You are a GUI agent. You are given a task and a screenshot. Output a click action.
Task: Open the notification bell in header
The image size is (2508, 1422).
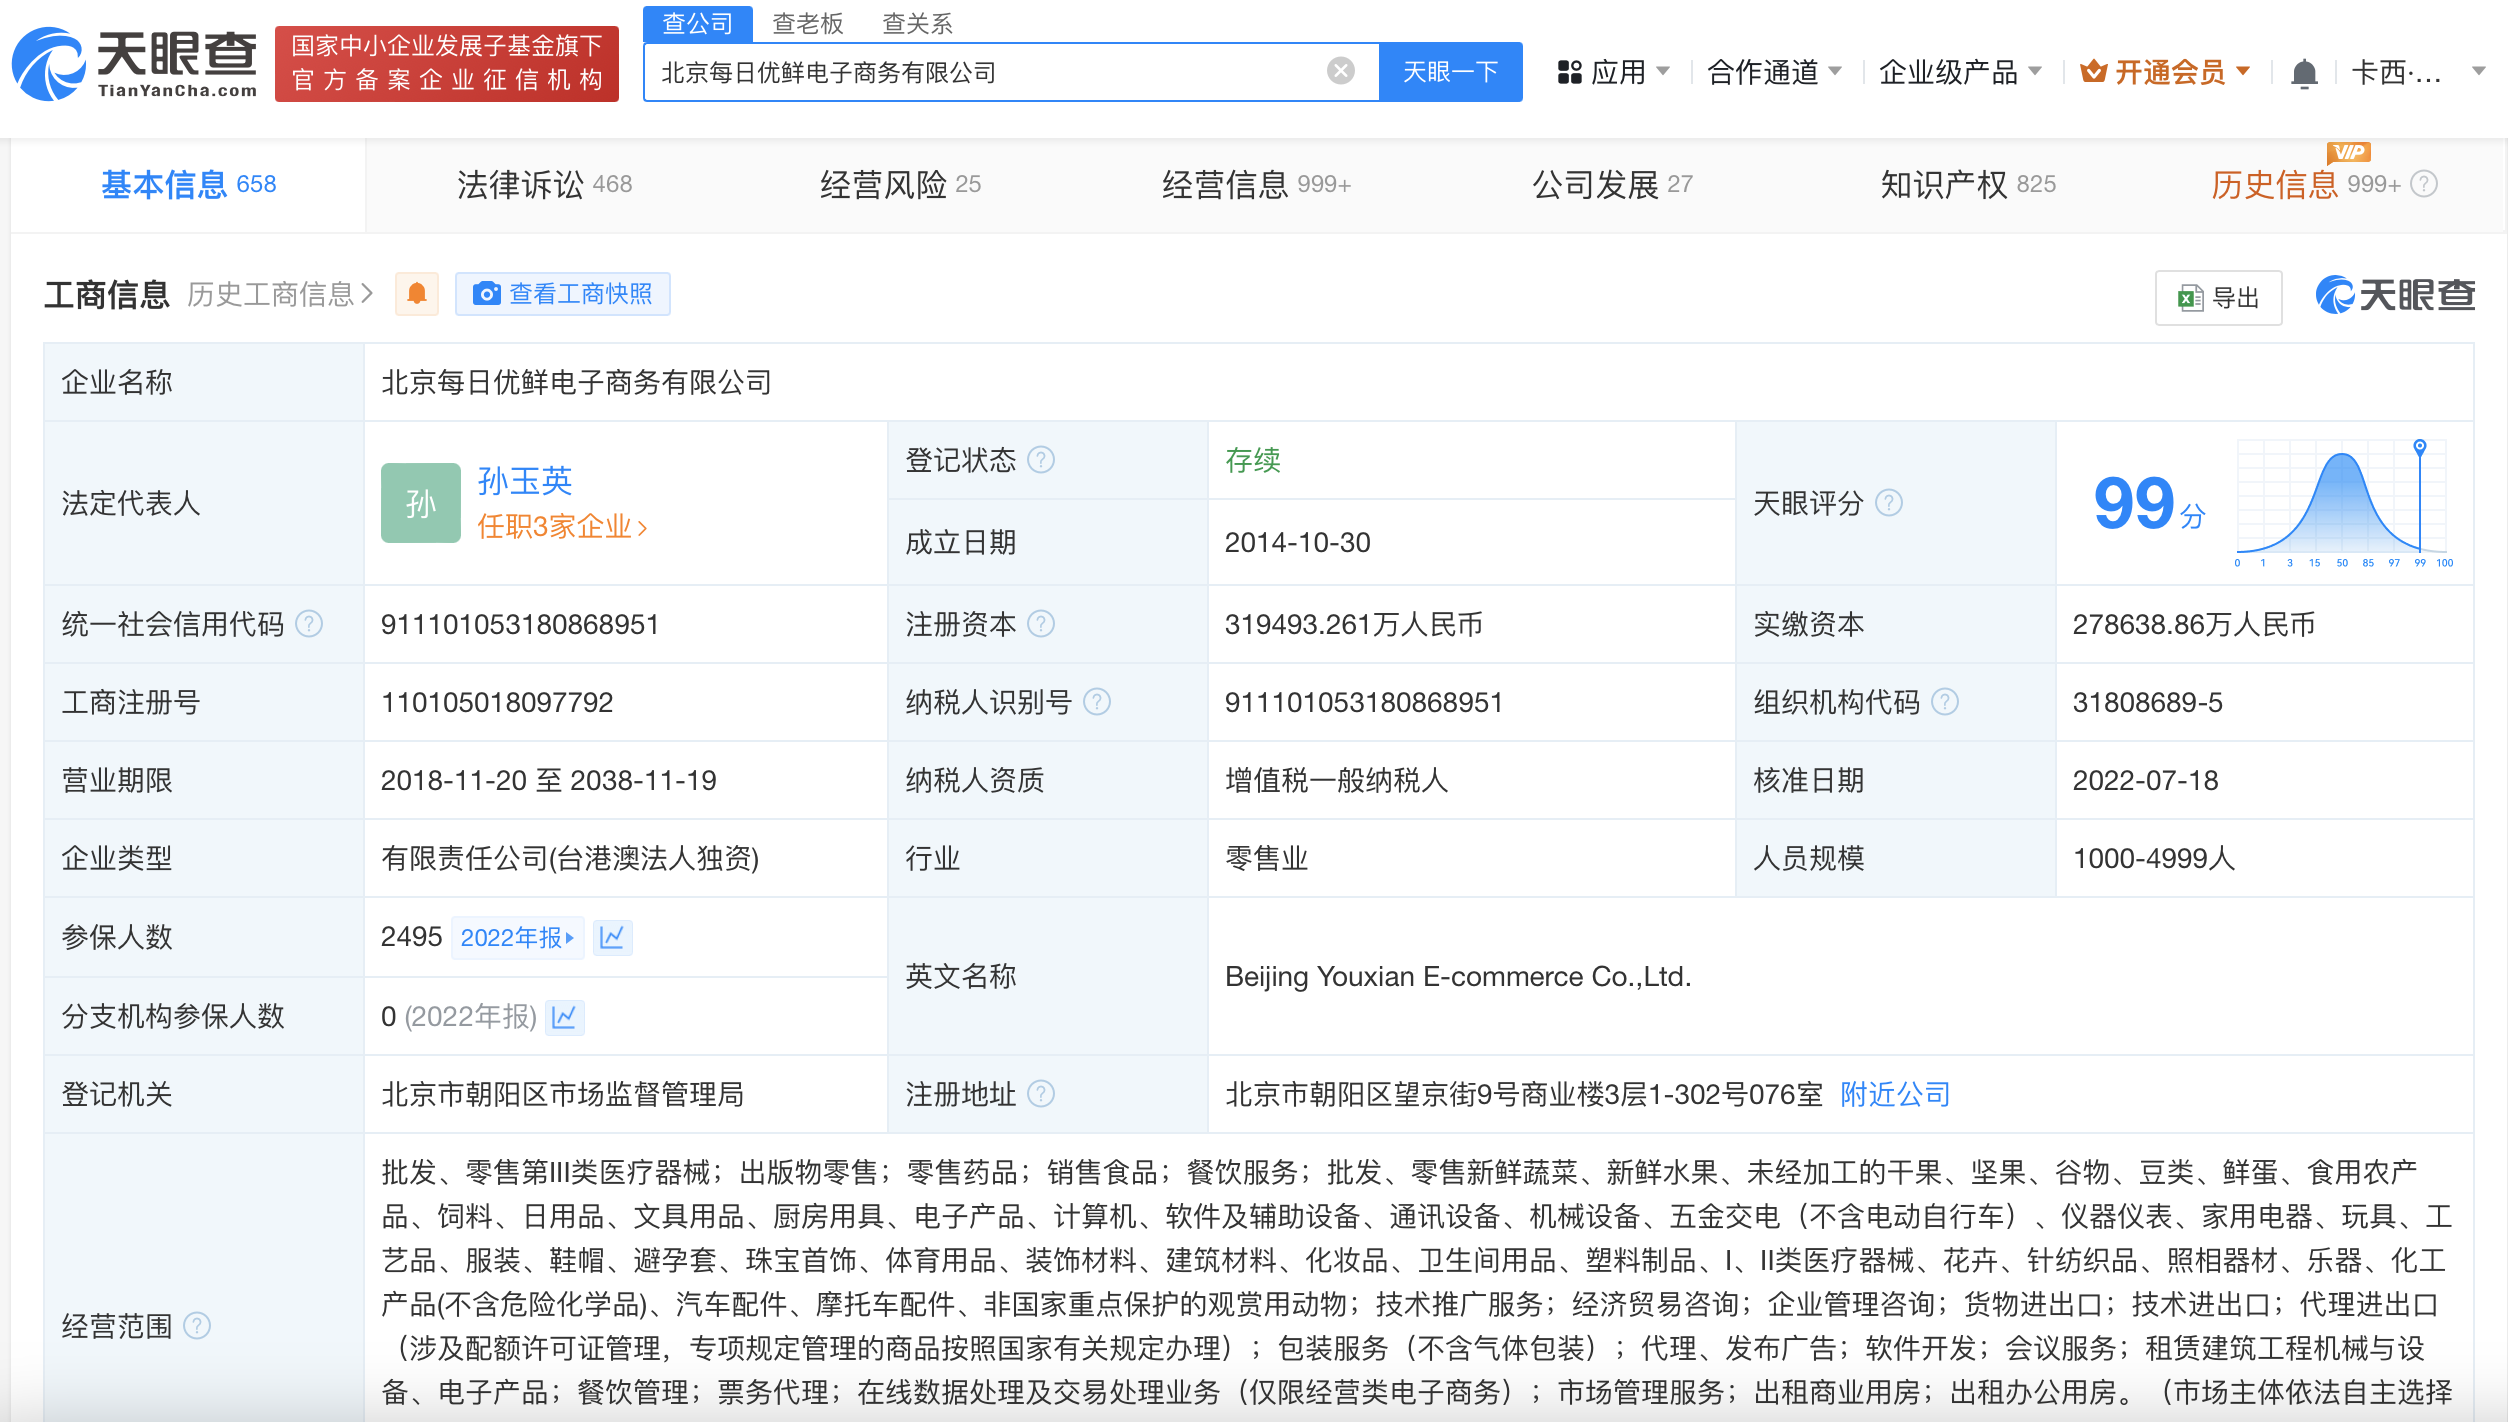tap(2303, 73)
